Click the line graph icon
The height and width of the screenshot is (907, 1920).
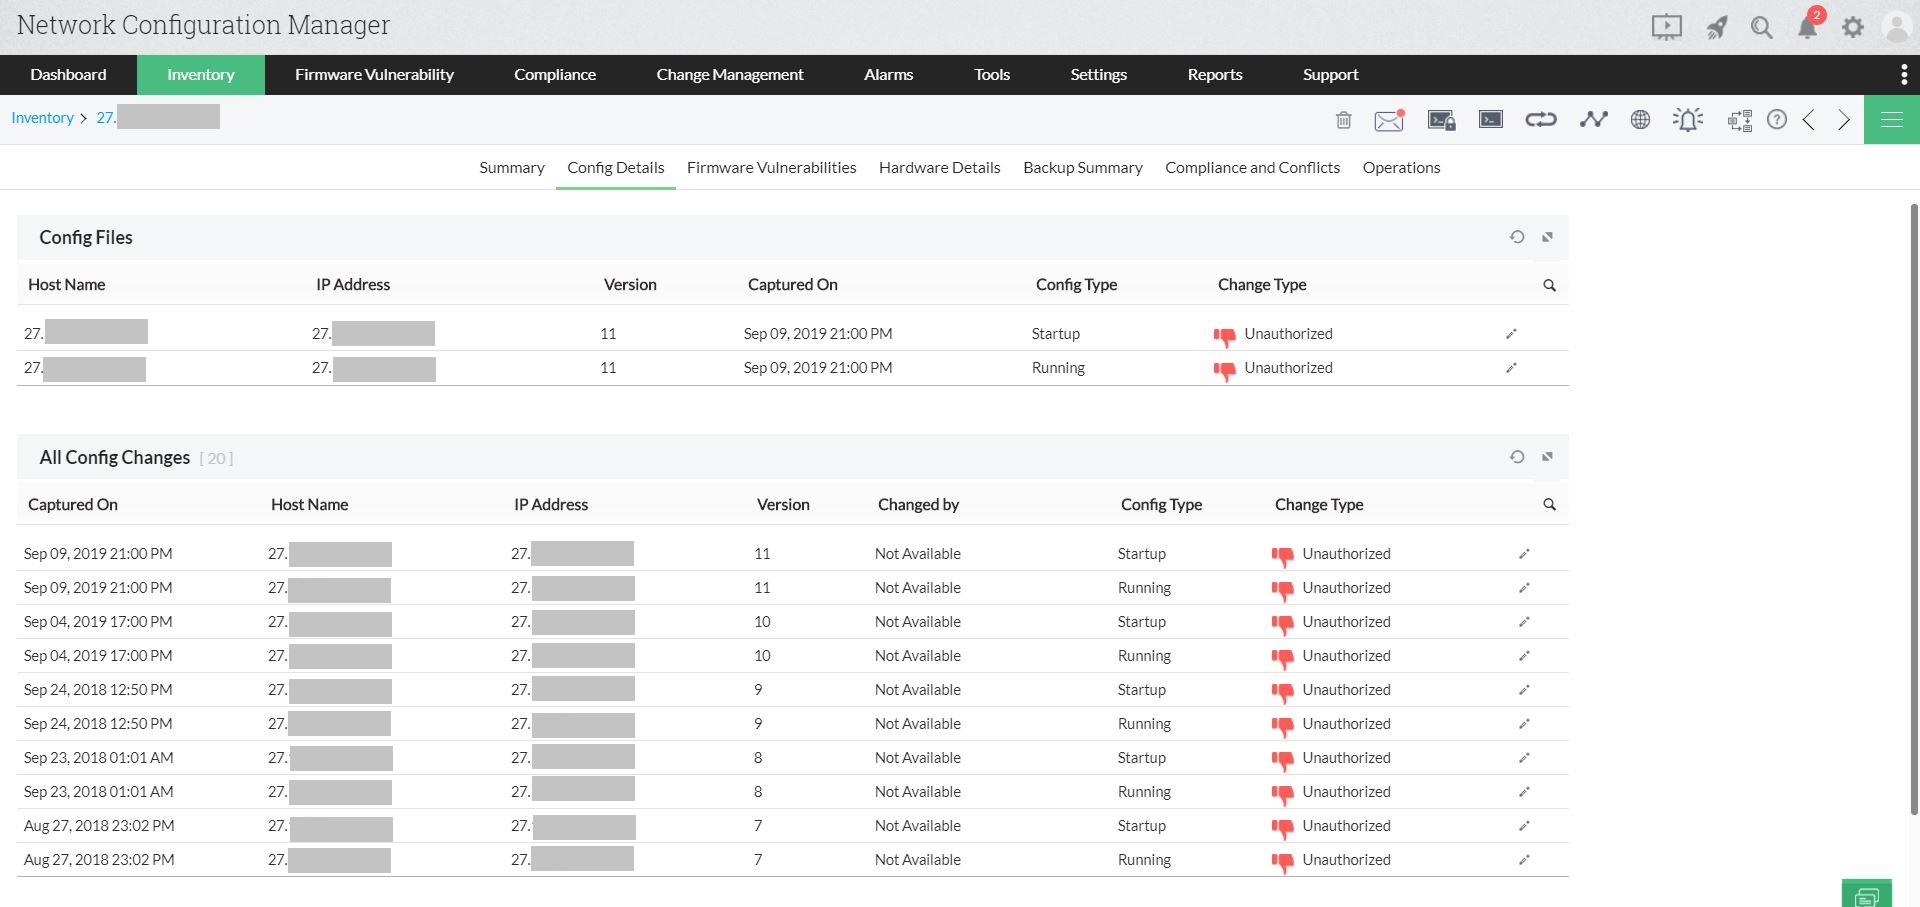coord(1593,120)
